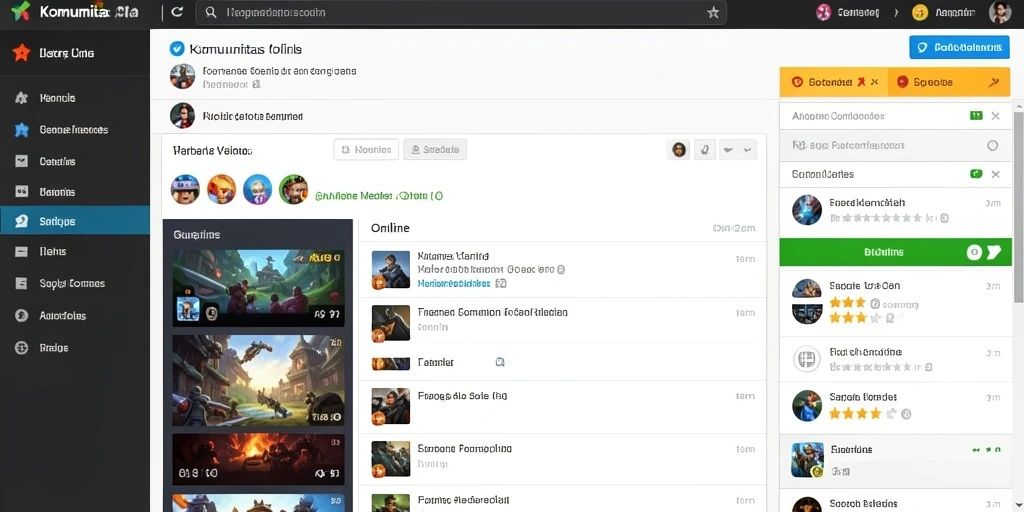Click the right panel scrollbar up arrow
This screenshot has width=1024, height=512.
point(1017,107)
